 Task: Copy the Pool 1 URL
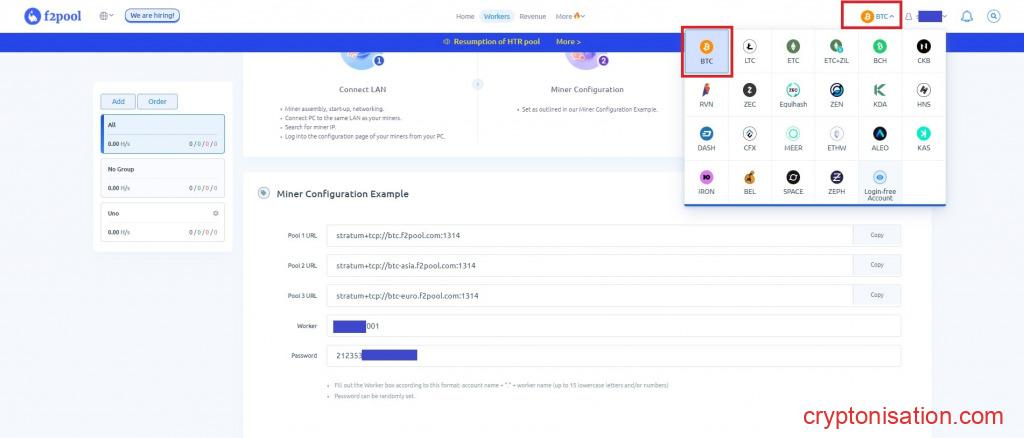pyautogui.click(x=876, y=236)
